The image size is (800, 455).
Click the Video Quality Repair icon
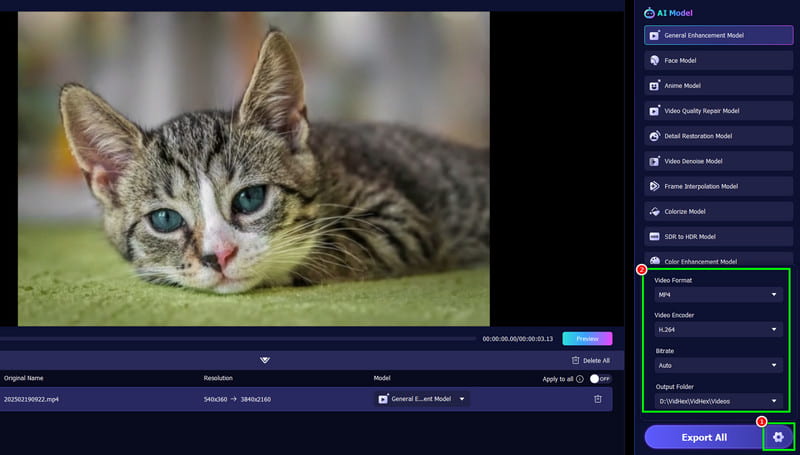[x=654, y=111]
